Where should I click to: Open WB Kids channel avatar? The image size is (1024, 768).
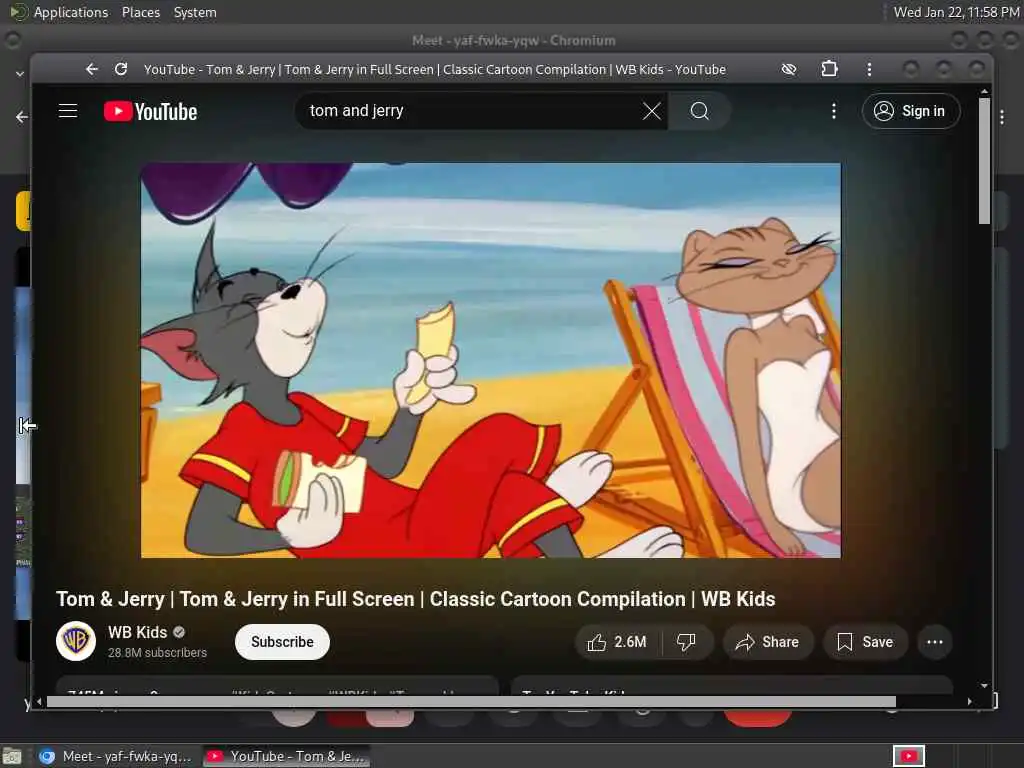coord(76,641)
